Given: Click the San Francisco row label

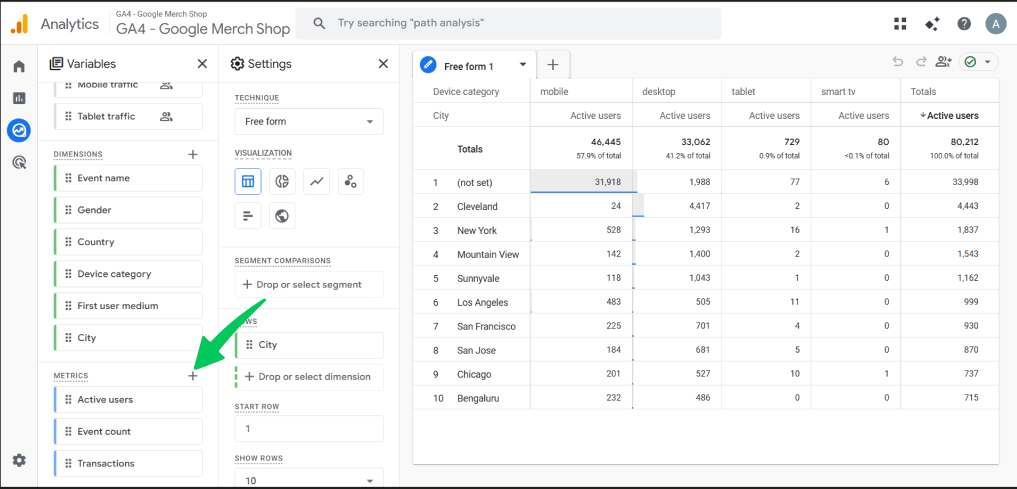Looking at the screenshot, I should (486, 326).
